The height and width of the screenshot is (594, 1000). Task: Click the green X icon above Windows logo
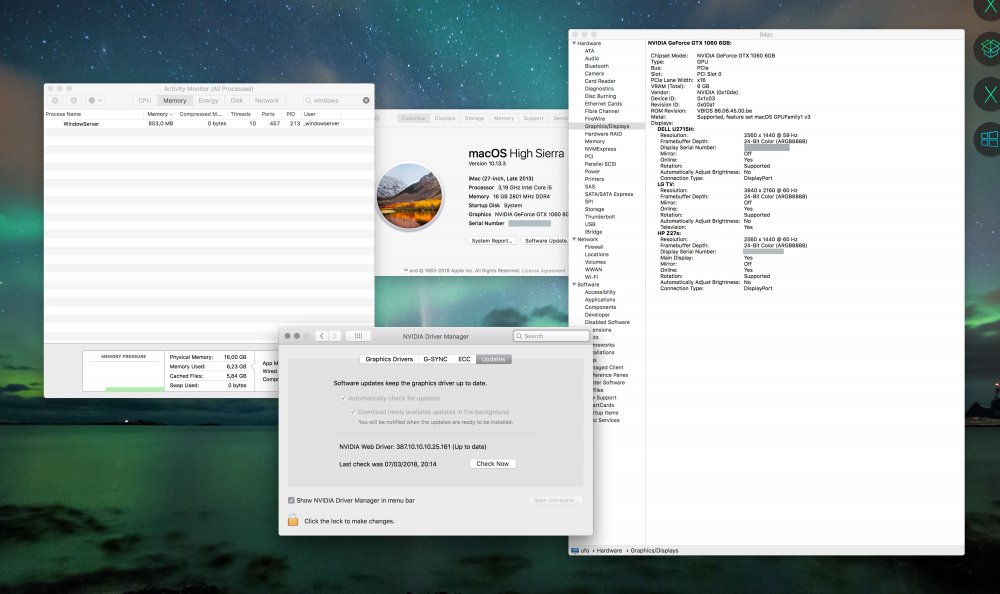(x=989, y=95)
